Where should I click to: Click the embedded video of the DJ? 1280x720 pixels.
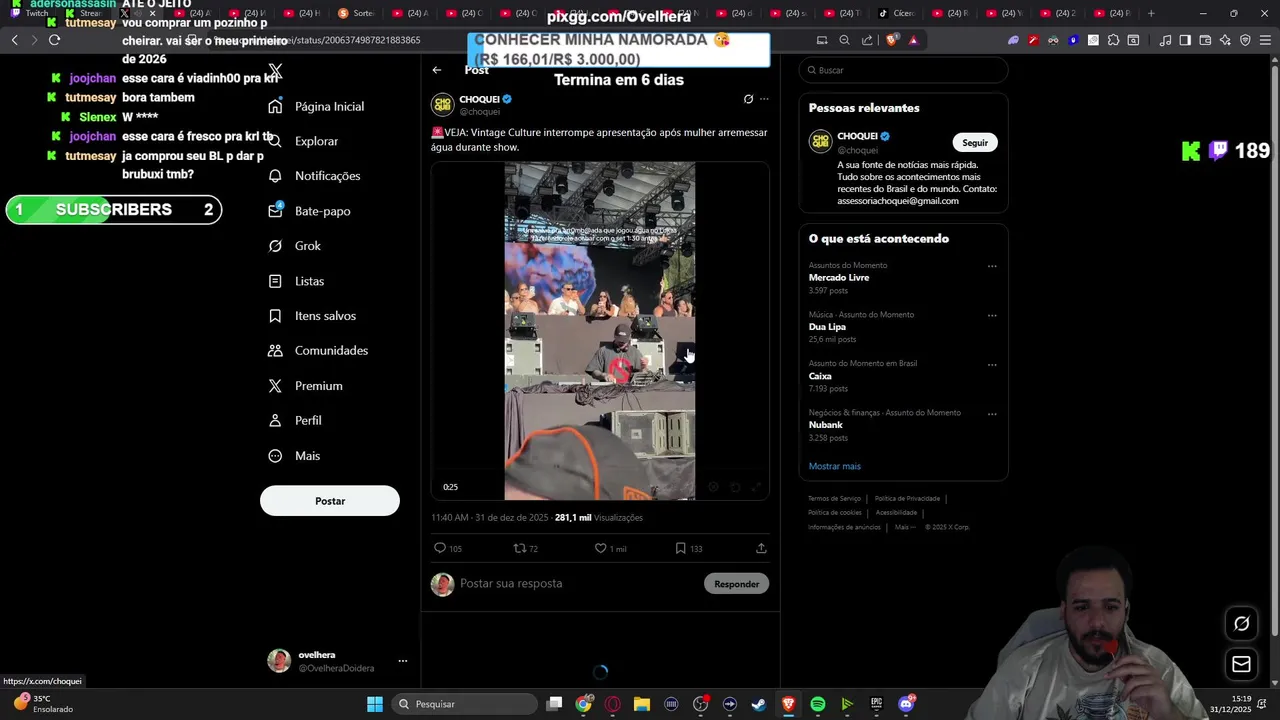tap(600, 330)
